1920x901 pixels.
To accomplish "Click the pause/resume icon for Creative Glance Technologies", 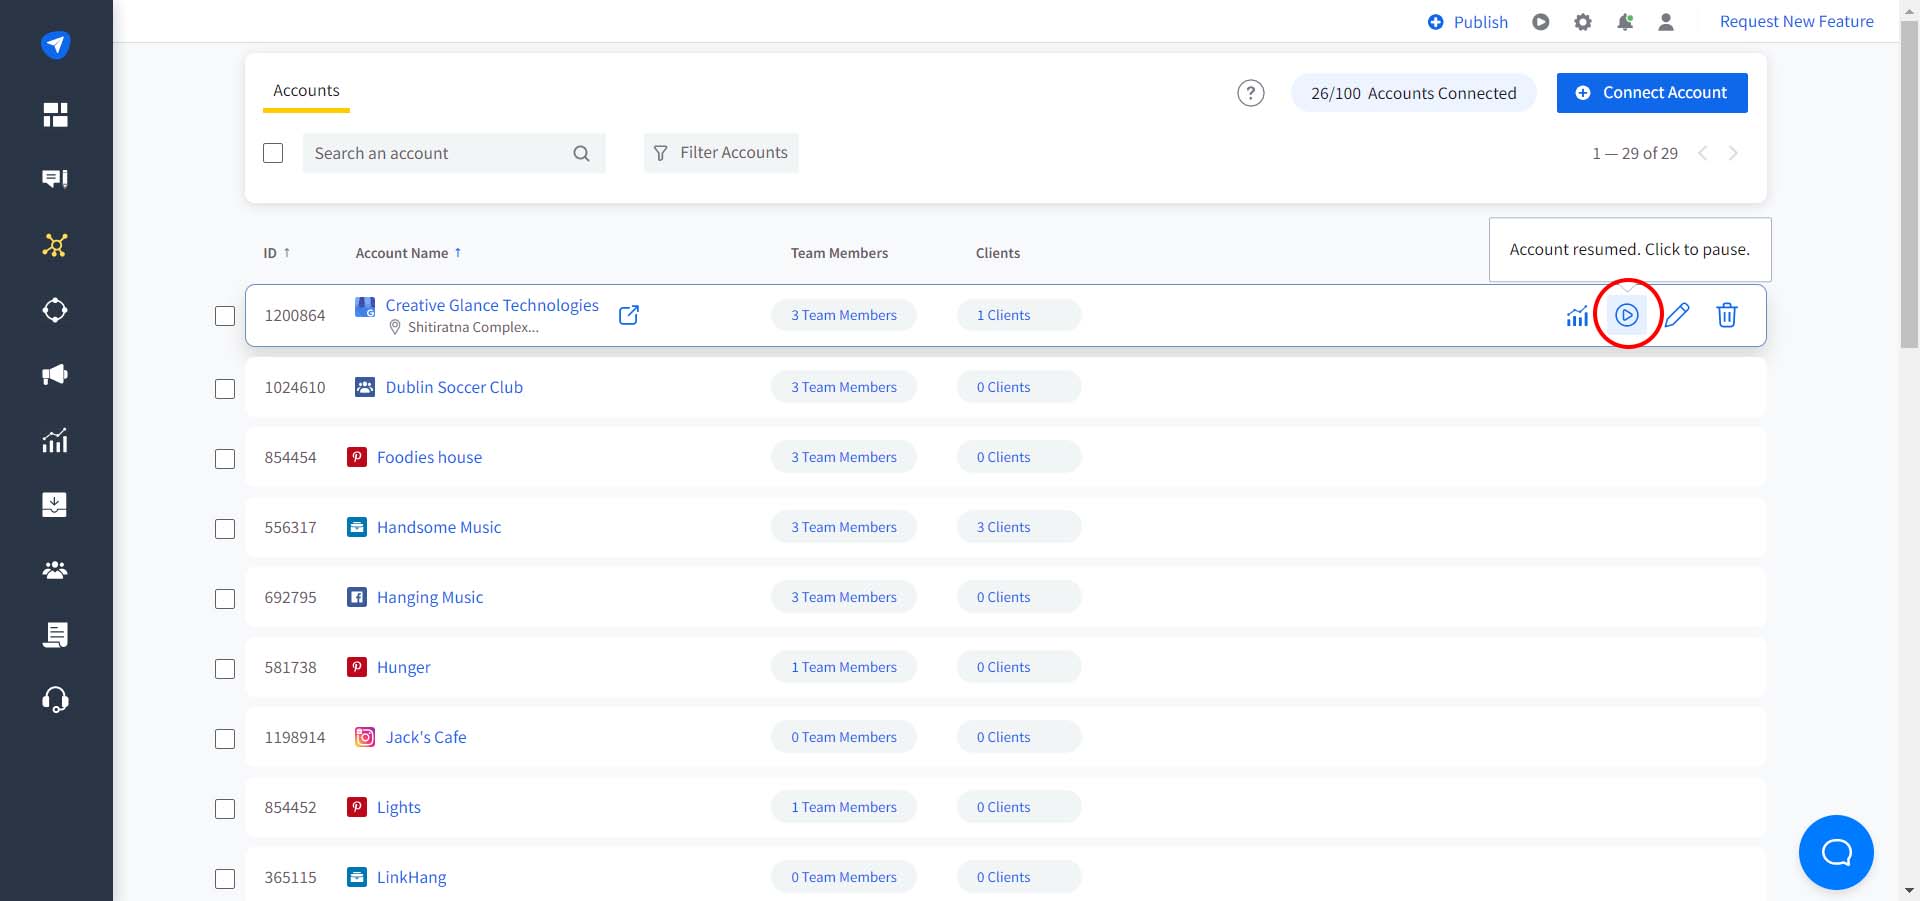I will coord(1627,315).
